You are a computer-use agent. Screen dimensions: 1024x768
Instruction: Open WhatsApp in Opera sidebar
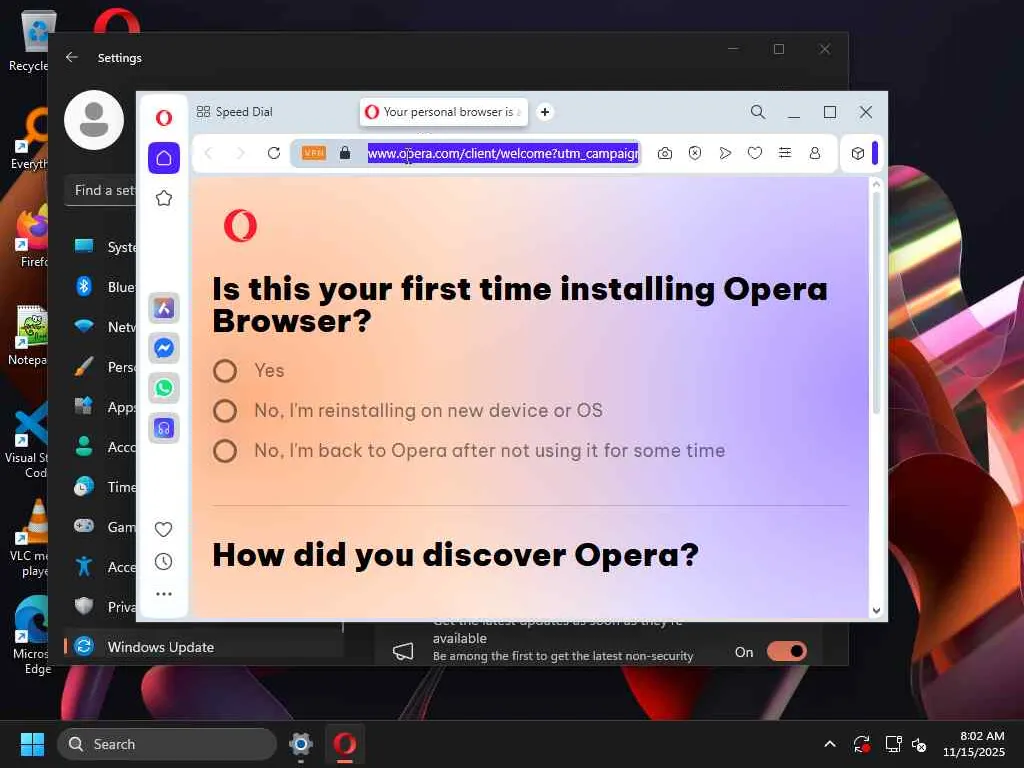[x=164, y=388]
